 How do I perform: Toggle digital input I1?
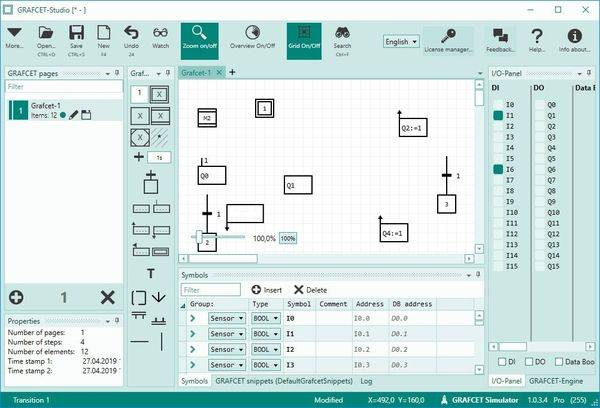[498, 115]
